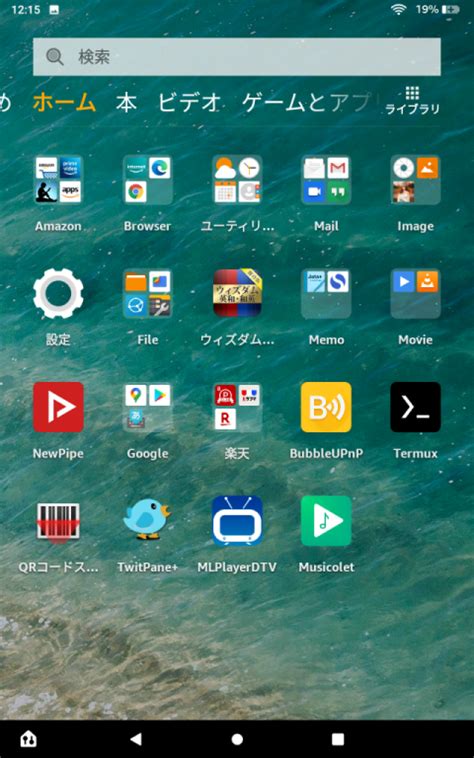Launch the Musicolet music player
This screenshot has height=758, width=474.
[x=326, y=521]
